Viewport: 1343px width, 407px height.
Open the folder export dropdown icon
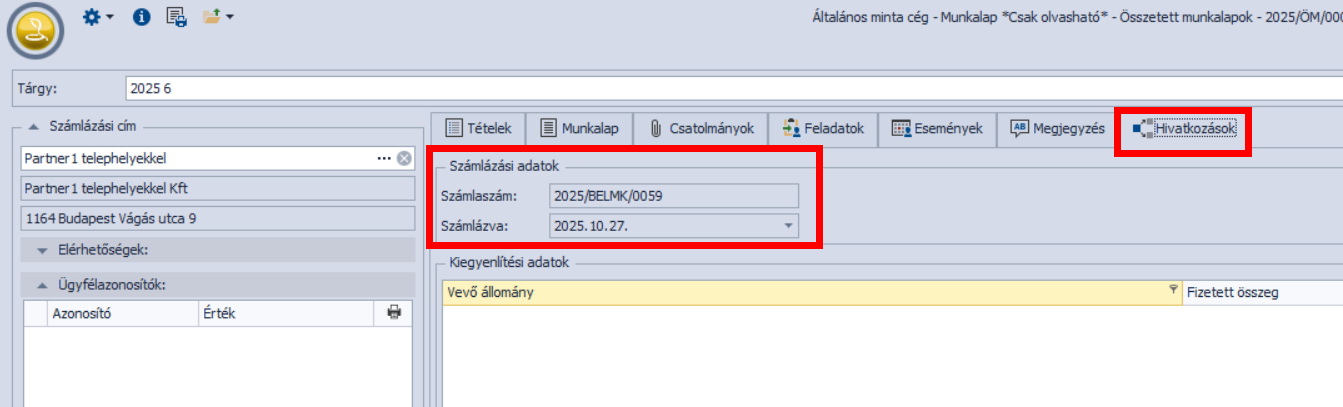[218, 17]
